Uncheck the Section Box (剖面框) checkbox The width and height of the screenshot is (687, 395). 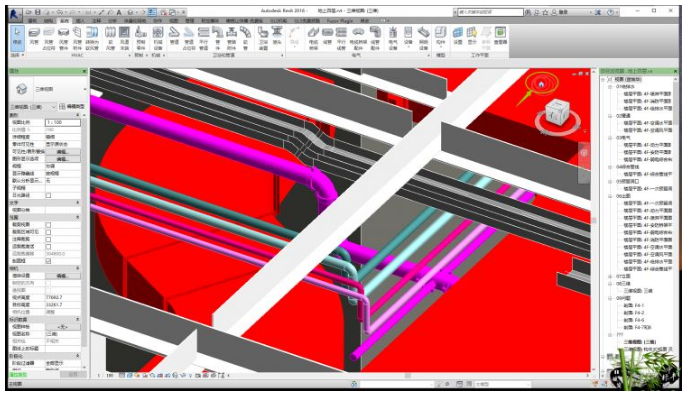coord(48,261)
